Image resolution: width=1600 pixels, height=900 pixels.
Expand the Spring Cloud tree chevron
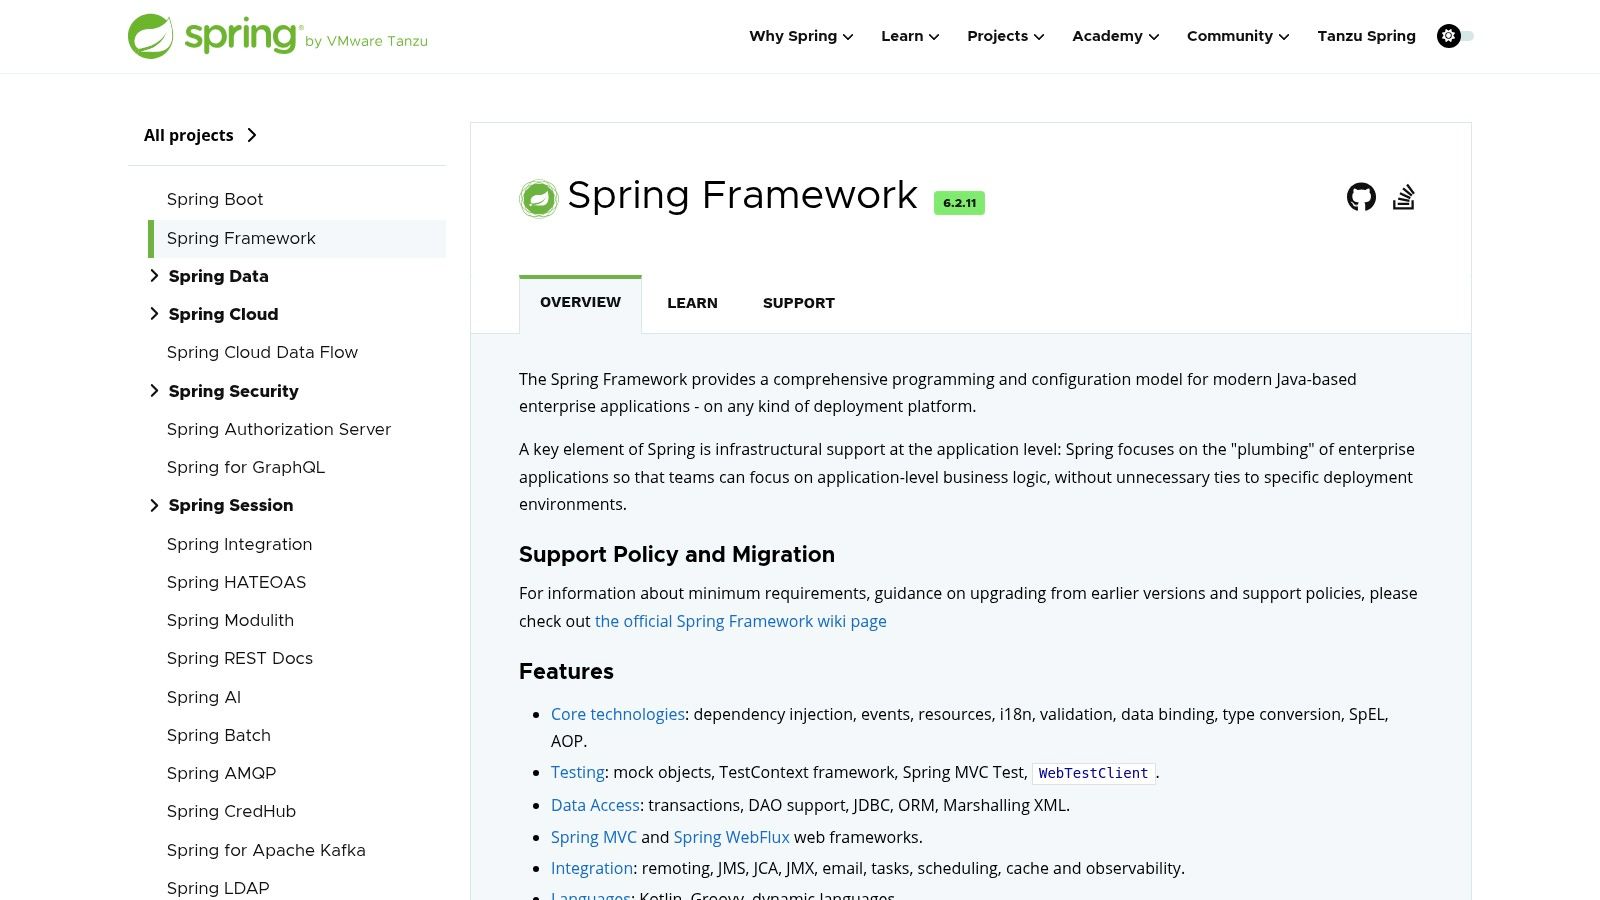(154, 314)
